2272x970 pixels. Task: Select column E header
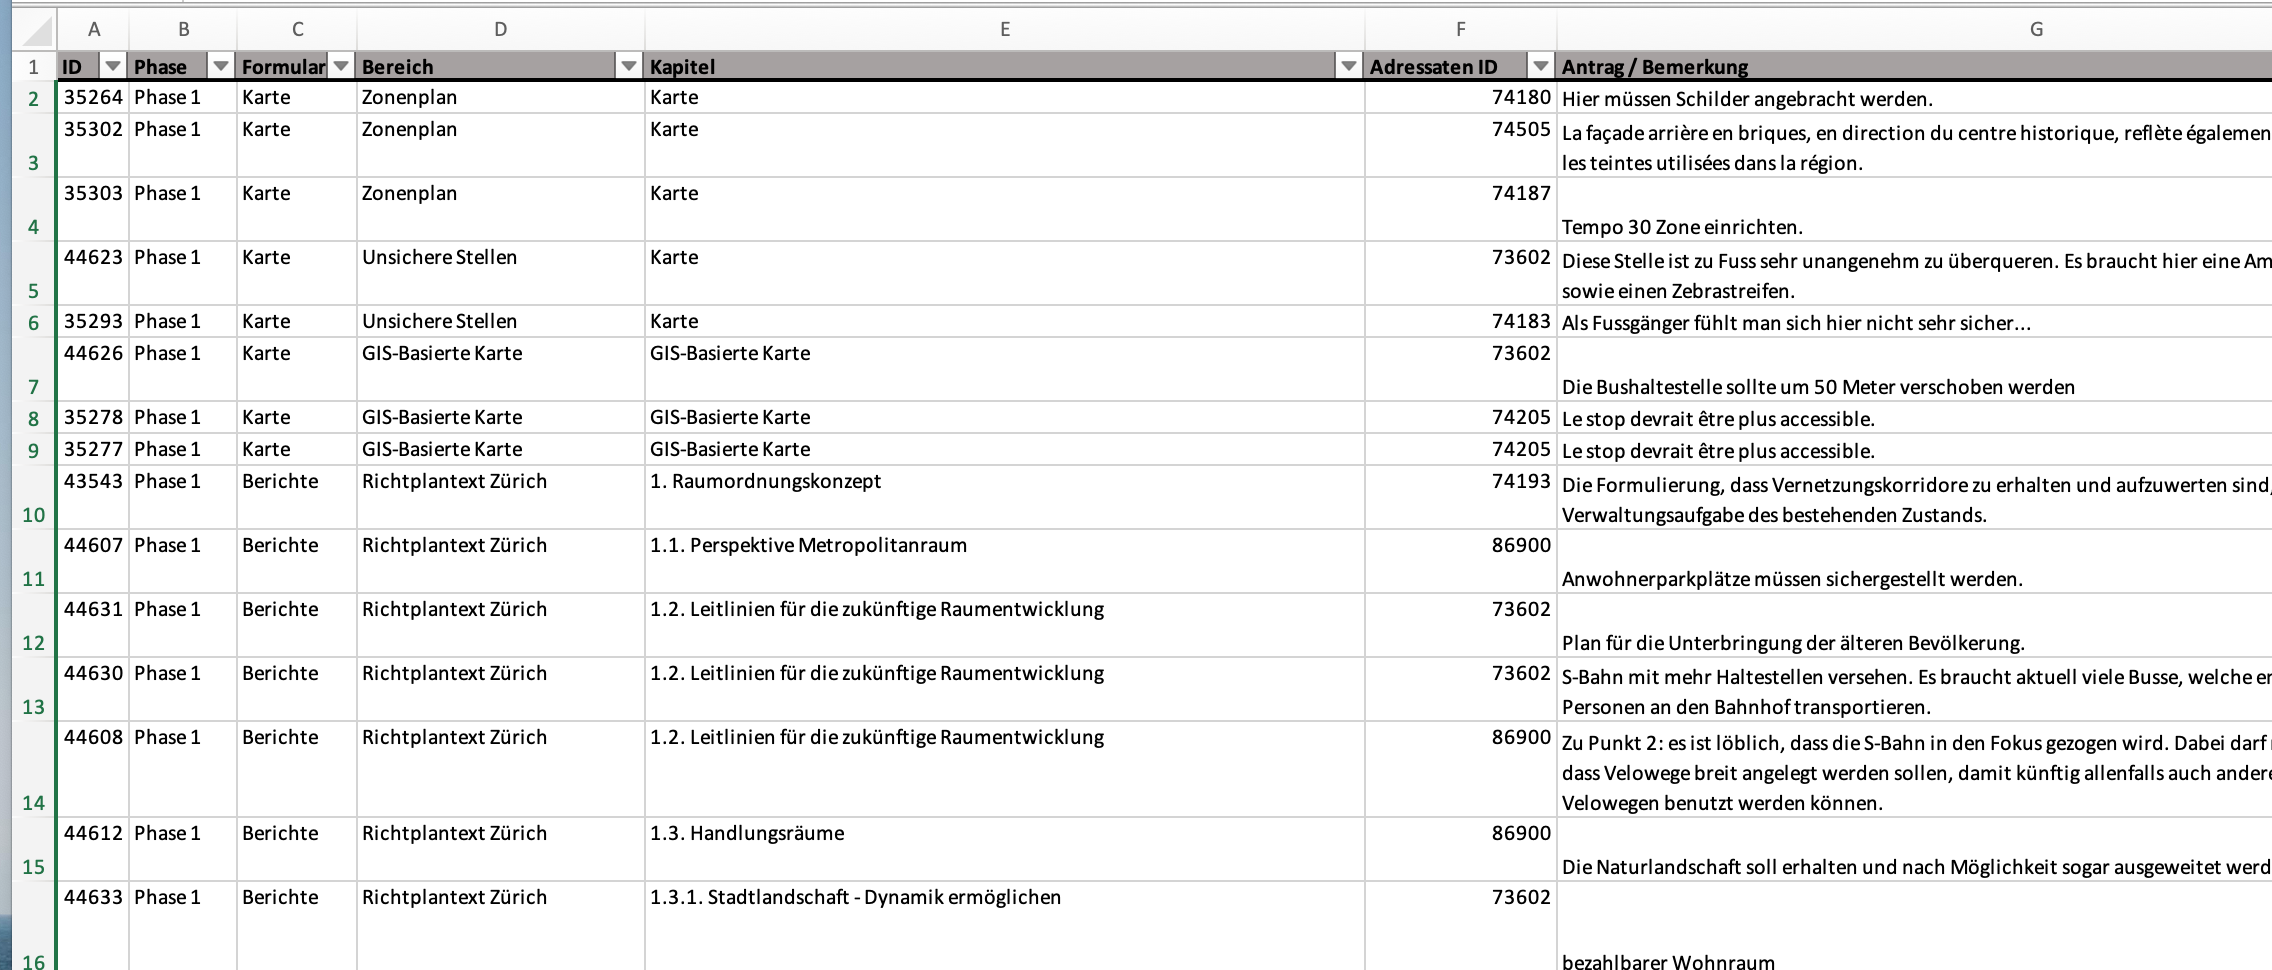(1005, 30)
